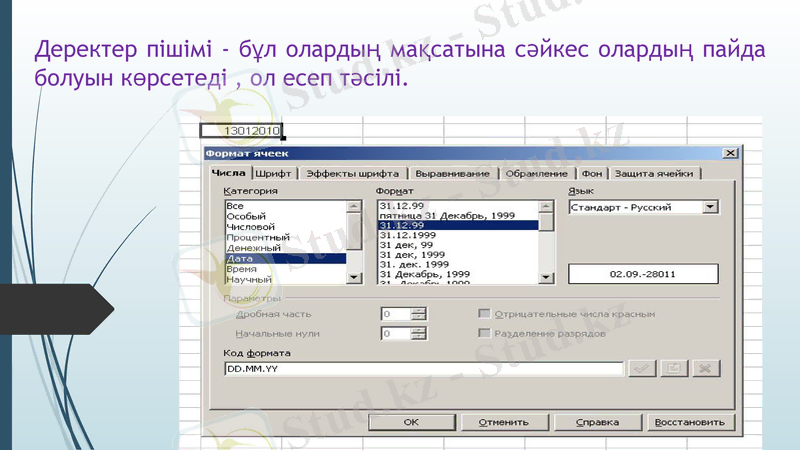Click the Начальные нули number field
800x450 pixels.
[395, 334]
